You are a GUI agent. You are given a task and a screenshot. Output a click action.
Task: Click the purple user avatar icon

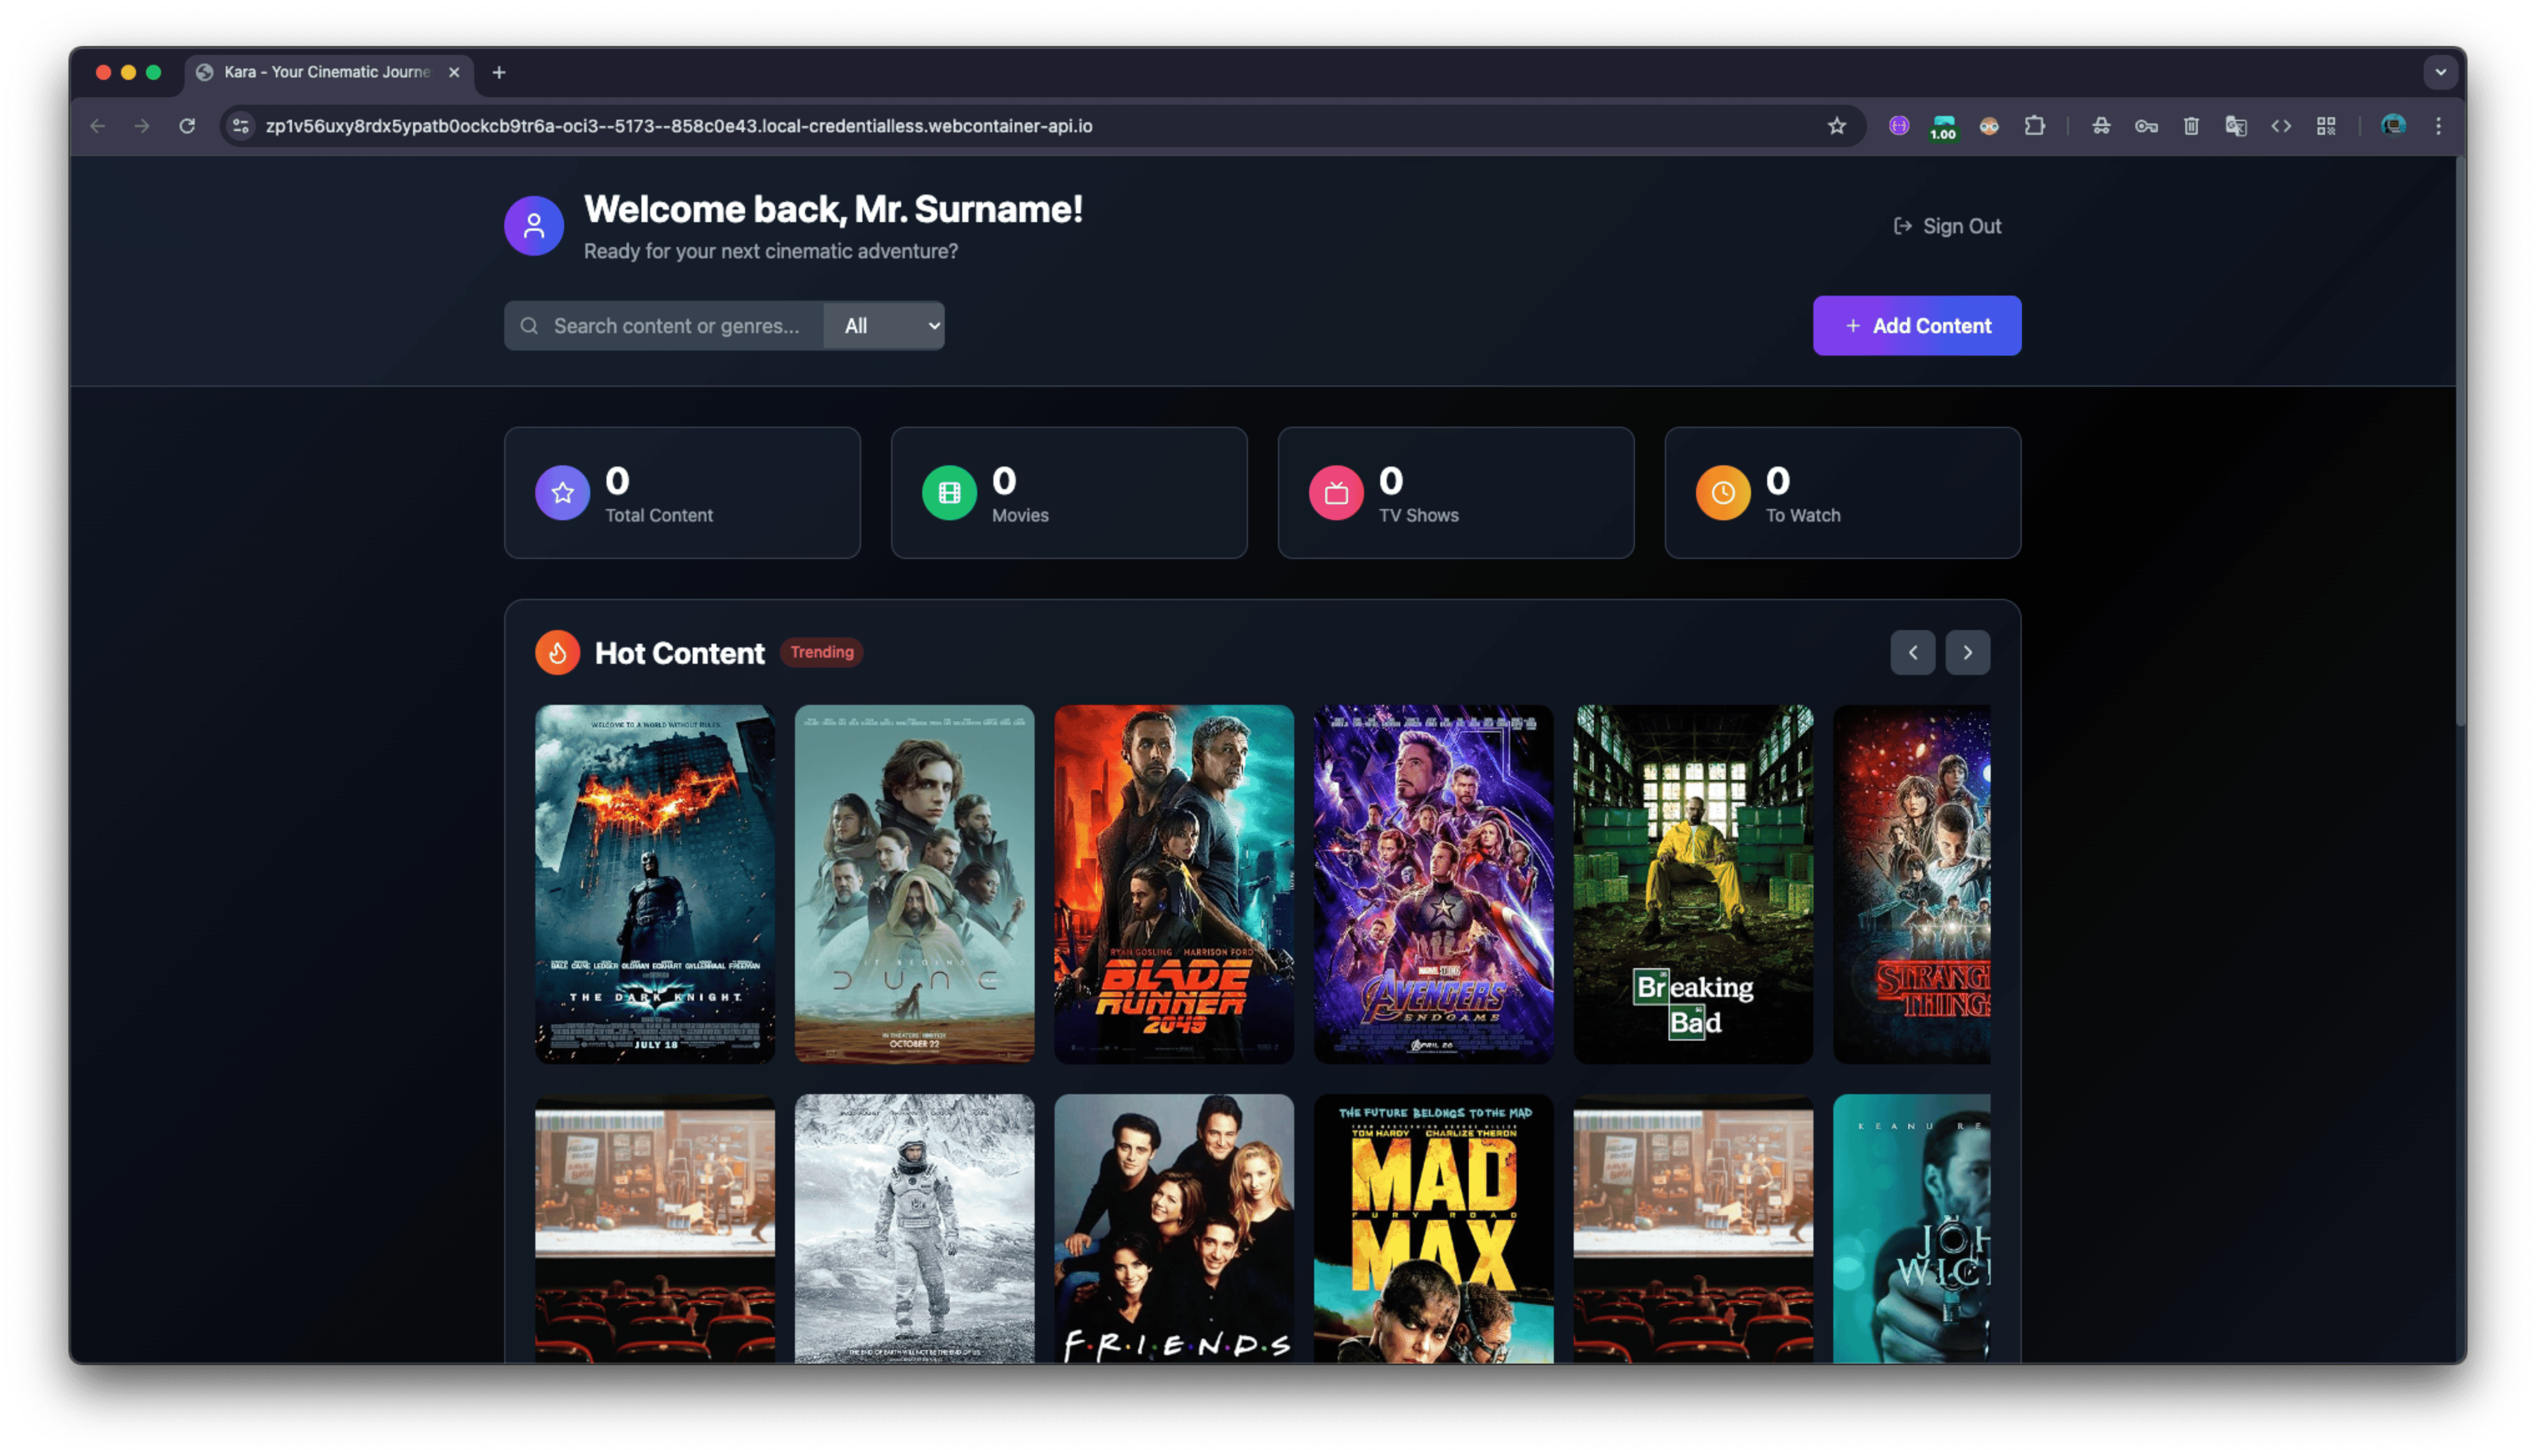(533, 226)
